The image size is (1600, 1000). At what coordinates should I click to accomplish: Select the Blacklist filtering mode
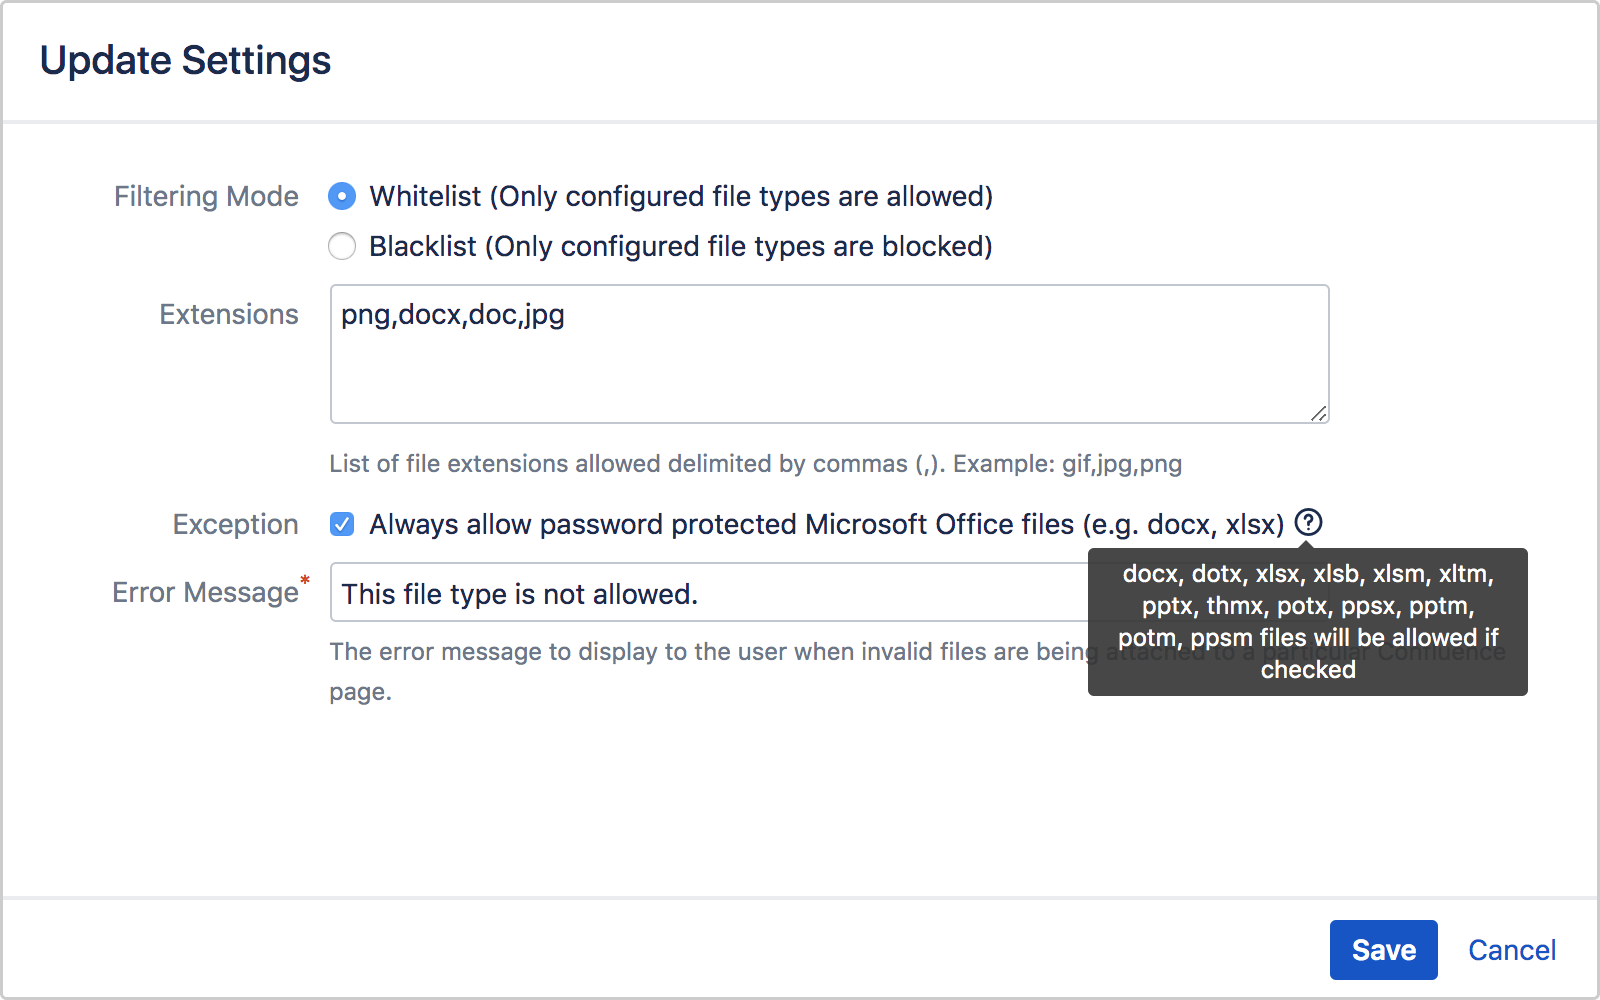(342, 246)
